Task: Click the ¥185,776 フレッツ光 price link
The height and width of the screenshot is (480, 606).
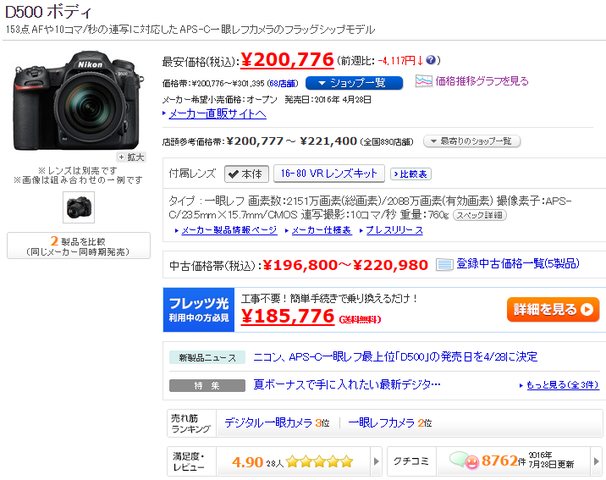Action: [288, 316]
